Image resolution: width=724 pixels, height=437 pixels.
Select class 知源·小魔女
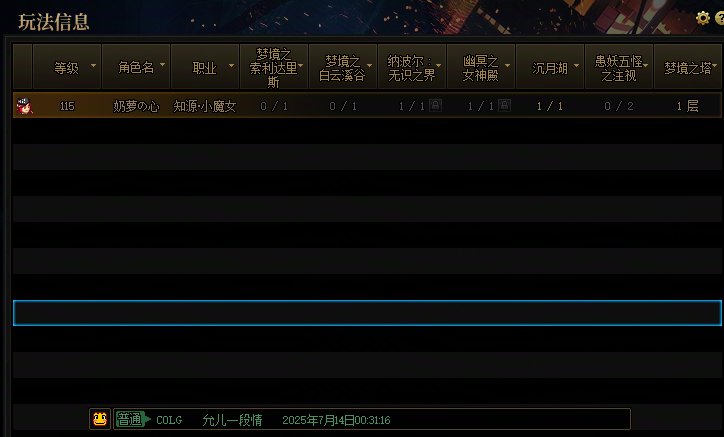tap(205, 106)
